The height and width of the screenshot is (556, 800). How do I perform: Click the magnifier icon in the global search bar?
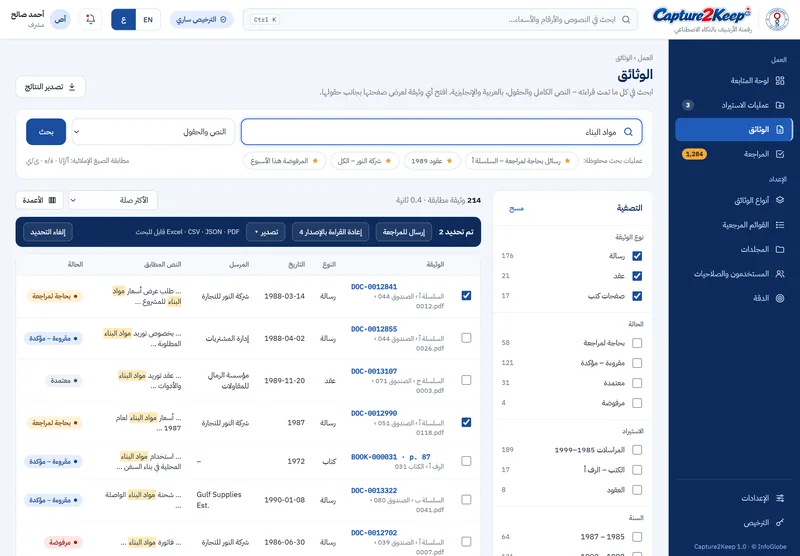626,19
